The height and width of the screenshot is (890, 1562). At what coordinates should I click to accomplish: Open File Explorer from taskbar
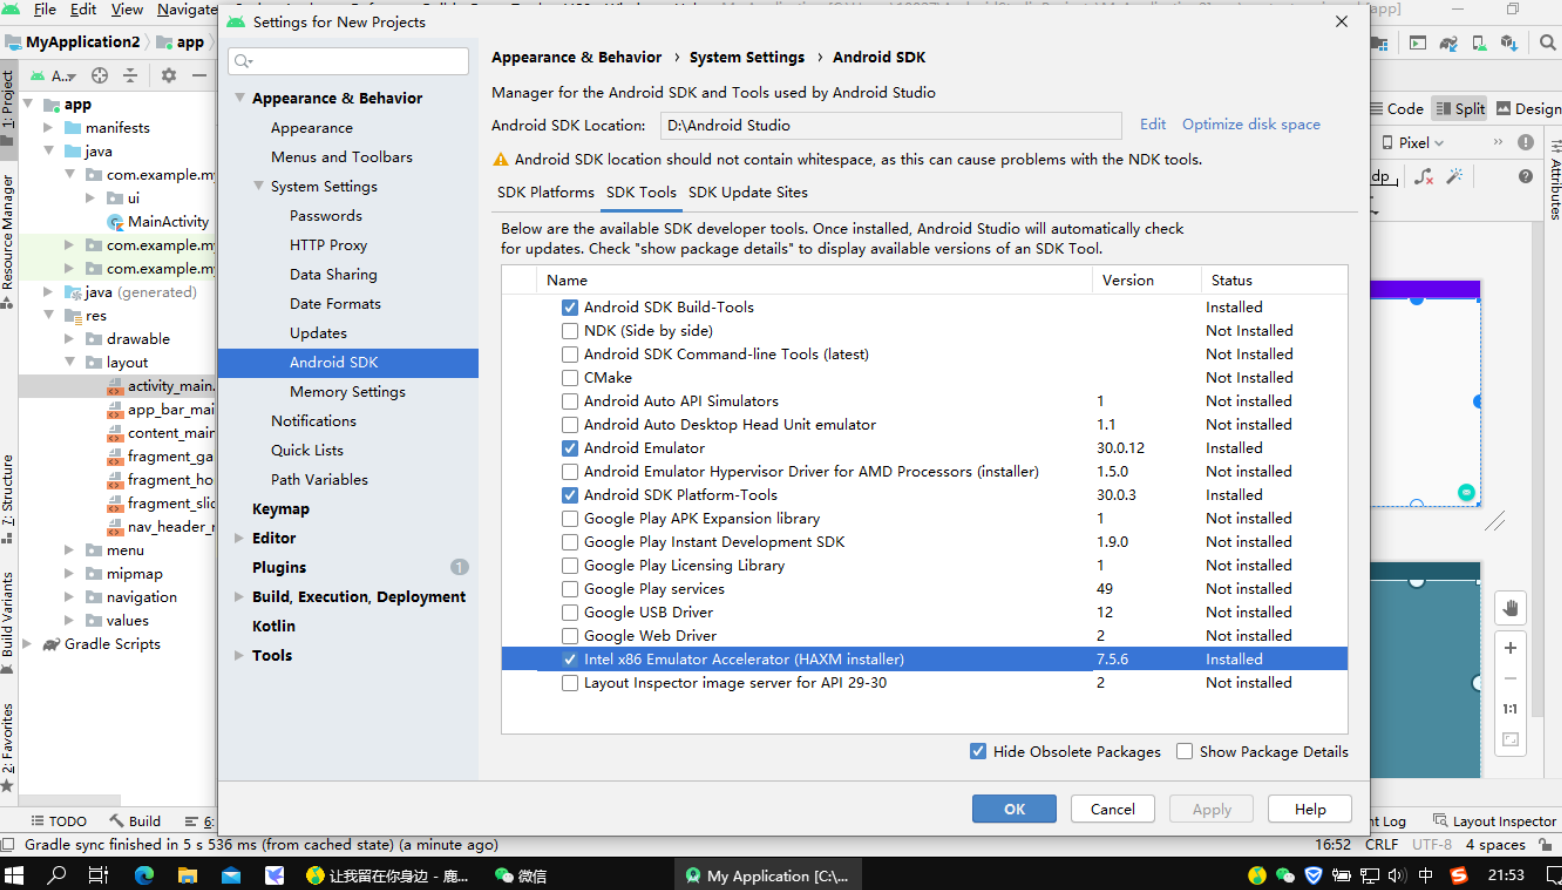pos(187,876)
